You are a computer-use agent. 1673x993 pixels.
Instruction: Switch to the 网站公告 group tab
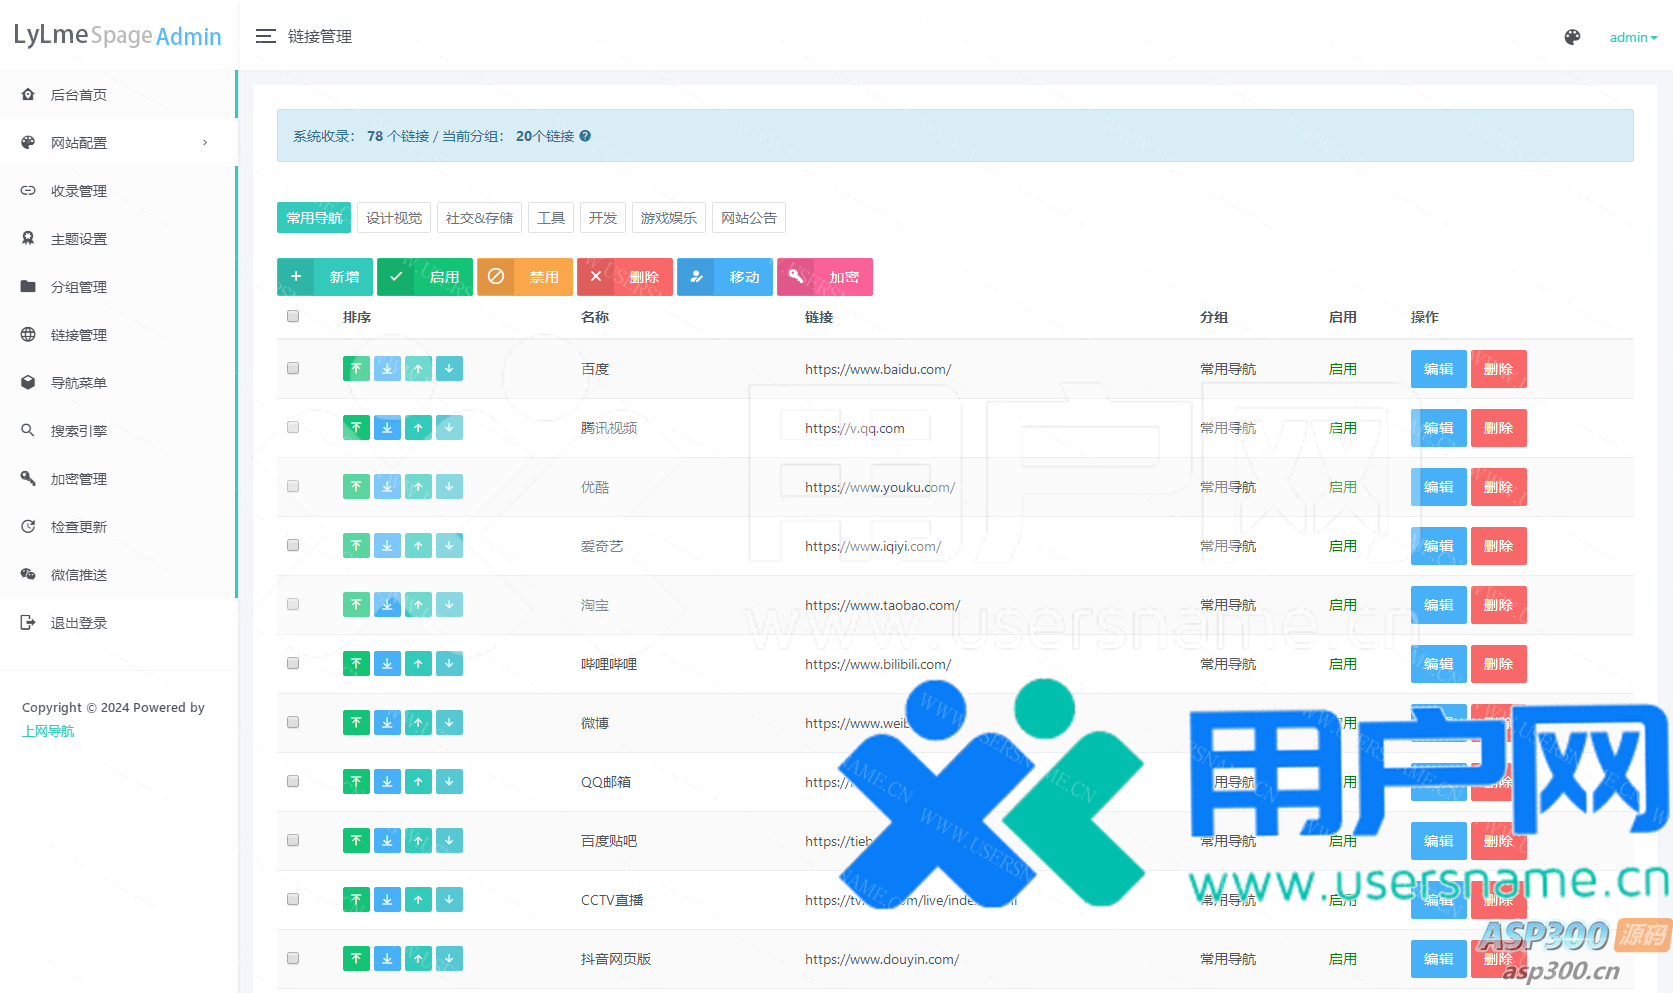pyautogui.click(x=749, y=218)
